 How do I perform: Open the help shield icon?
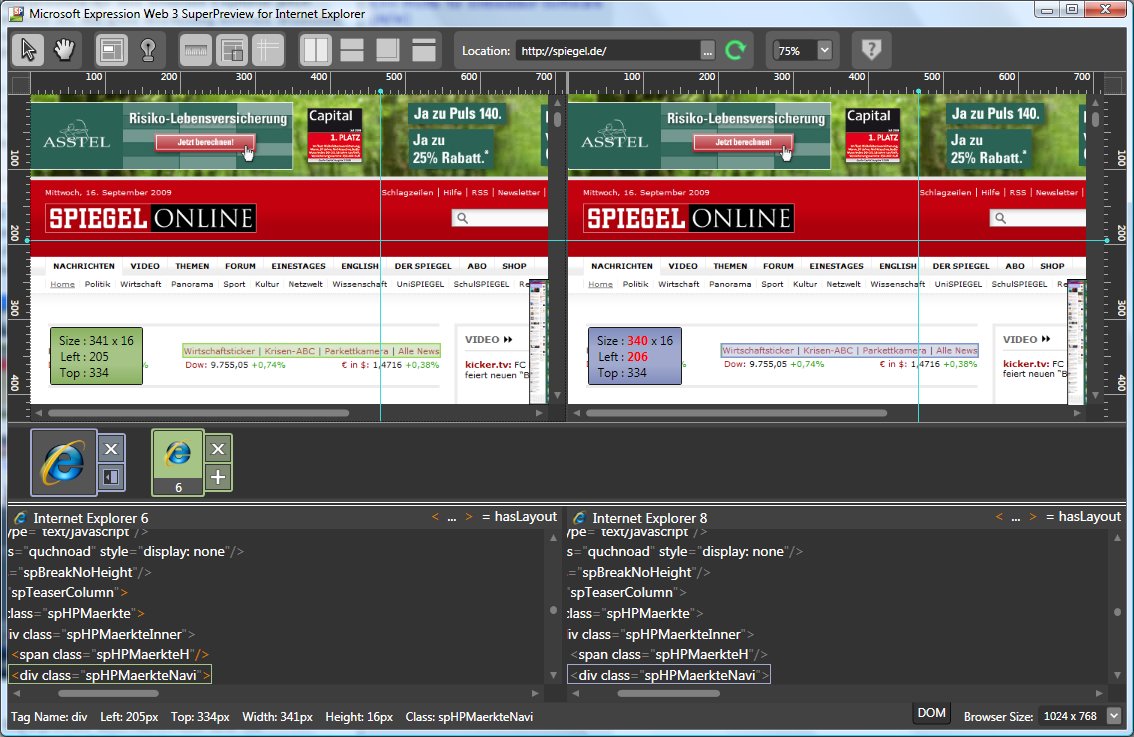tap(871, 50)
